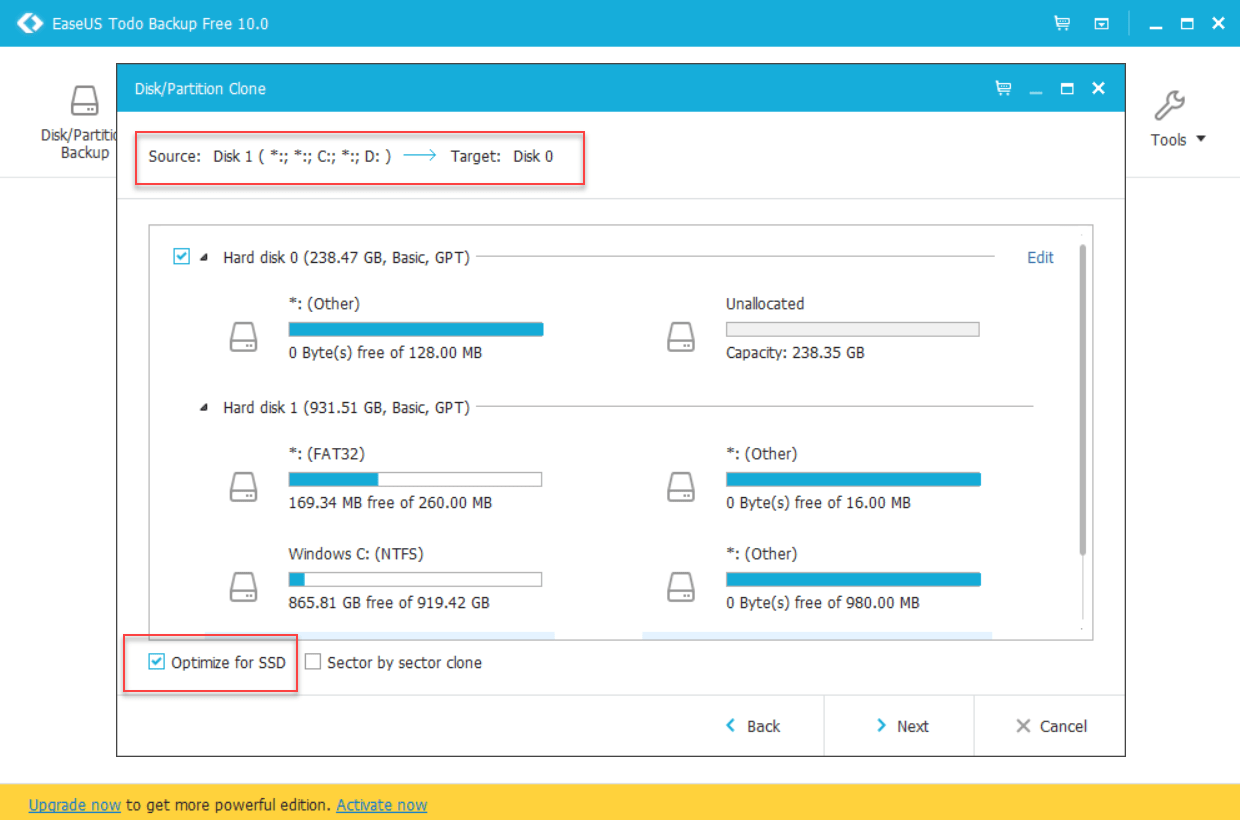Uncheck Hard disk 0 checkbox
Image resolution: width=1240 pixels, height=820 pixels.
pos(181,256)
